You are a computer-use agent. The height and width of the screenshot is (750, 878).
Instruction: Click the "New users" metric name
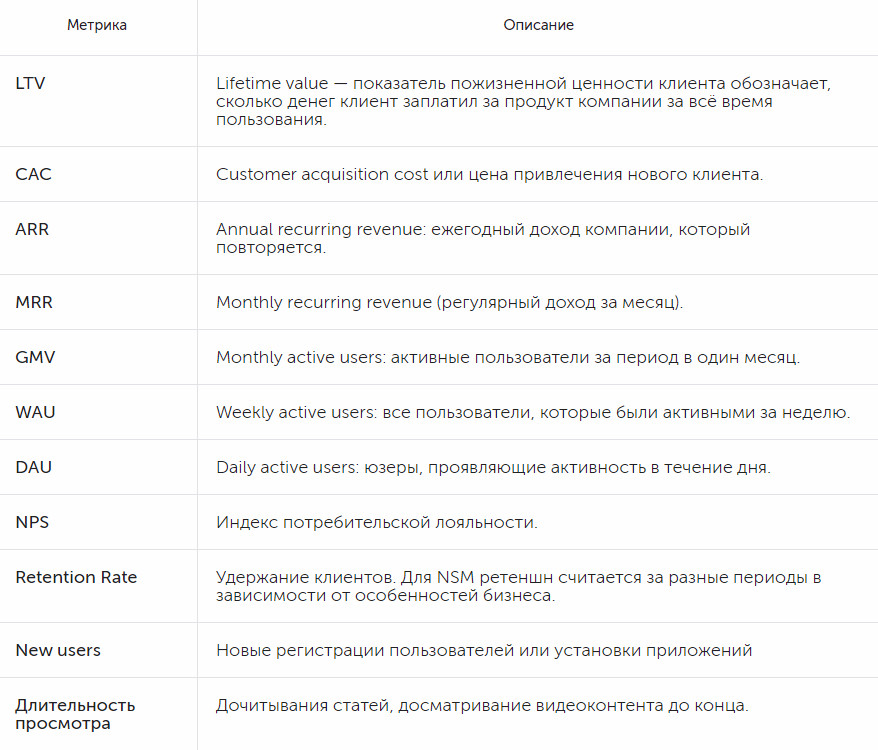coord(58,650)
